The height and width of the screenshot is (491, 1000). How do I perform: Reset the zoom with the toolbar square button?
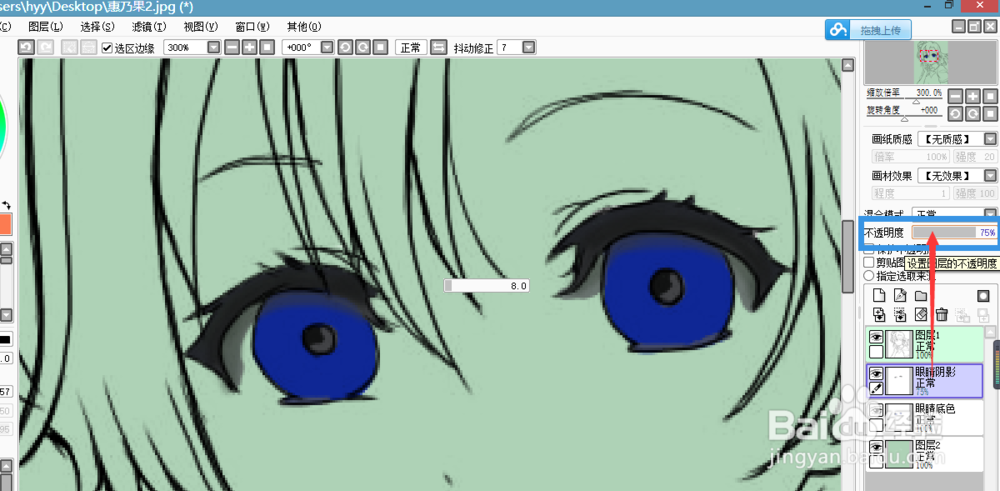pos(267,48)
